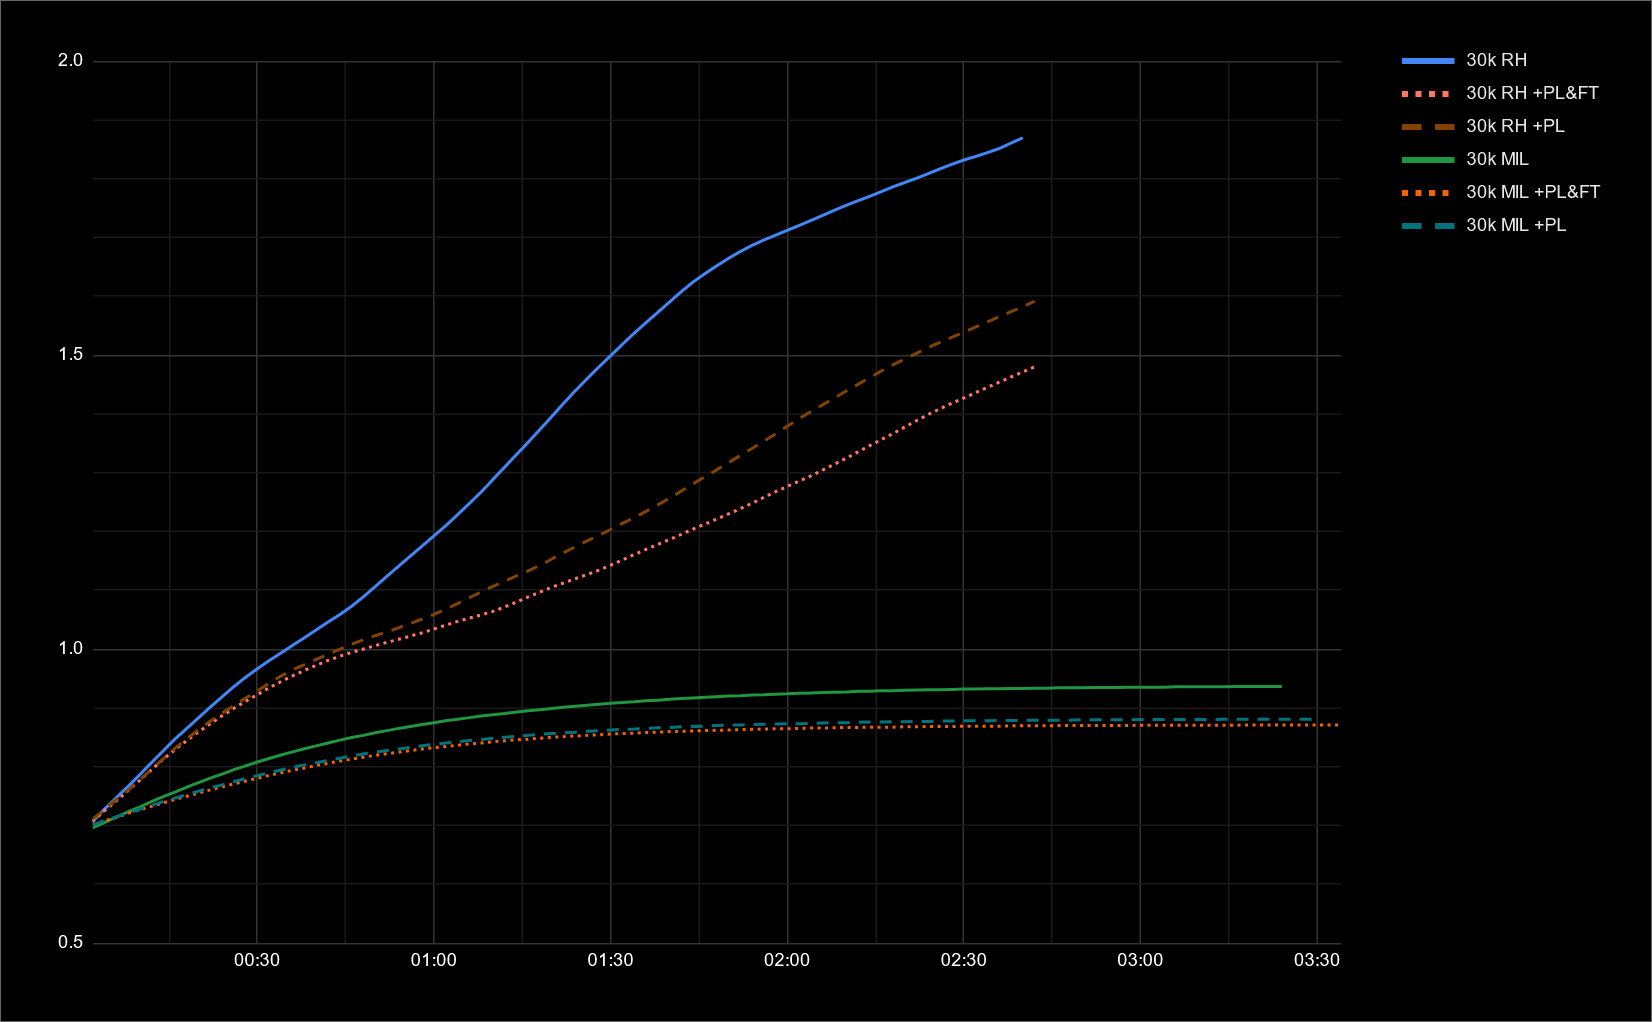Select the 30k MIL legend text

tap(1497, 160)
